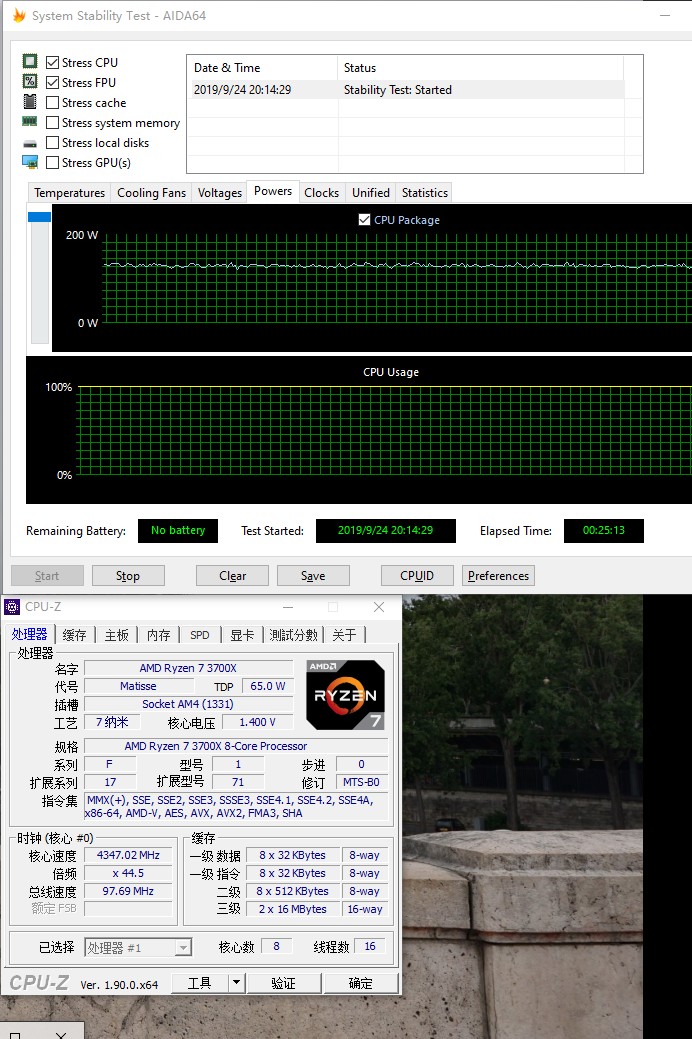Show the Statistics tab

424,193
